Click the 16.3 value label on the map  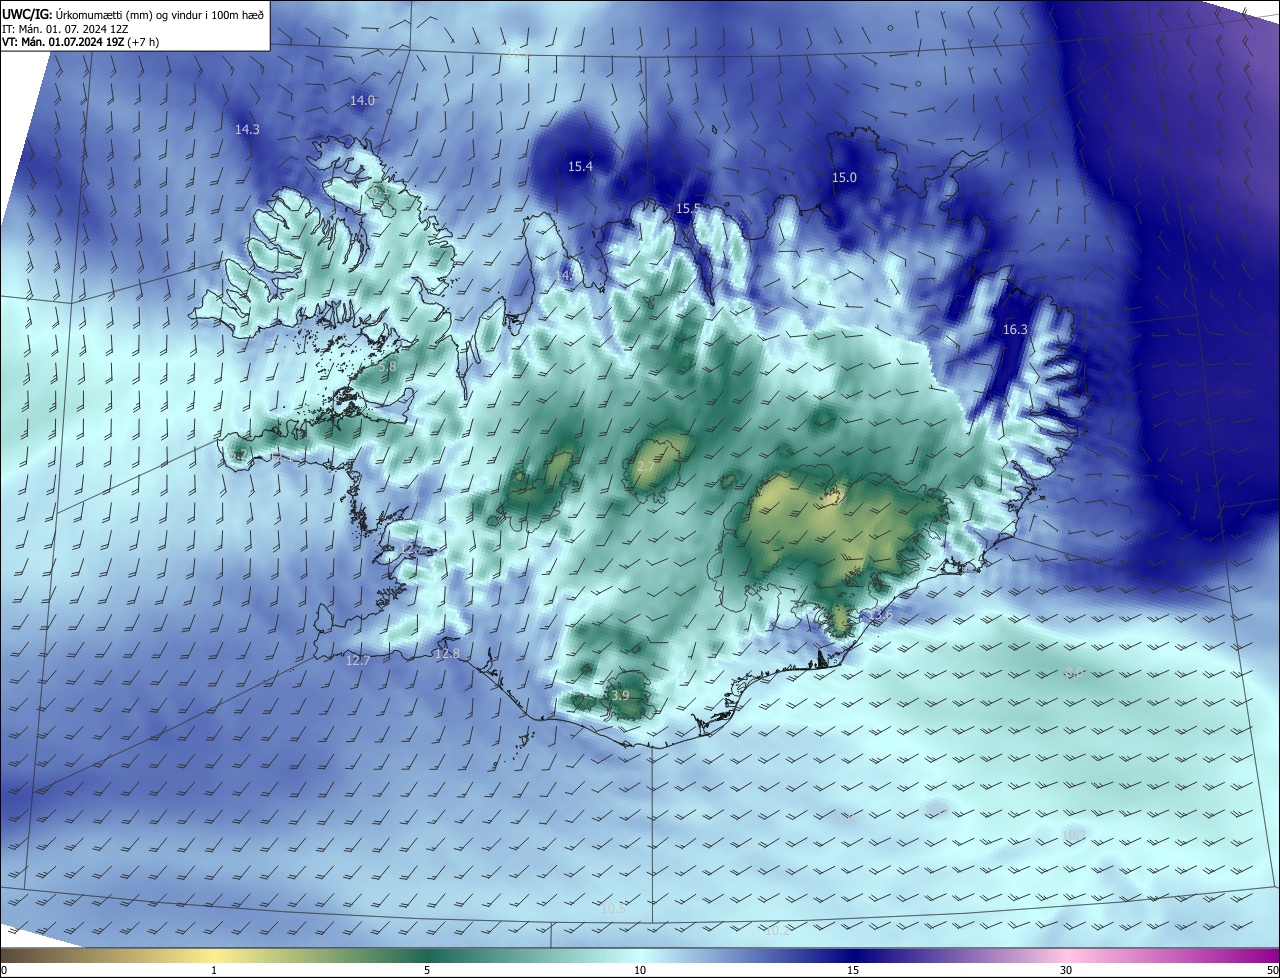pos(1015,329)
